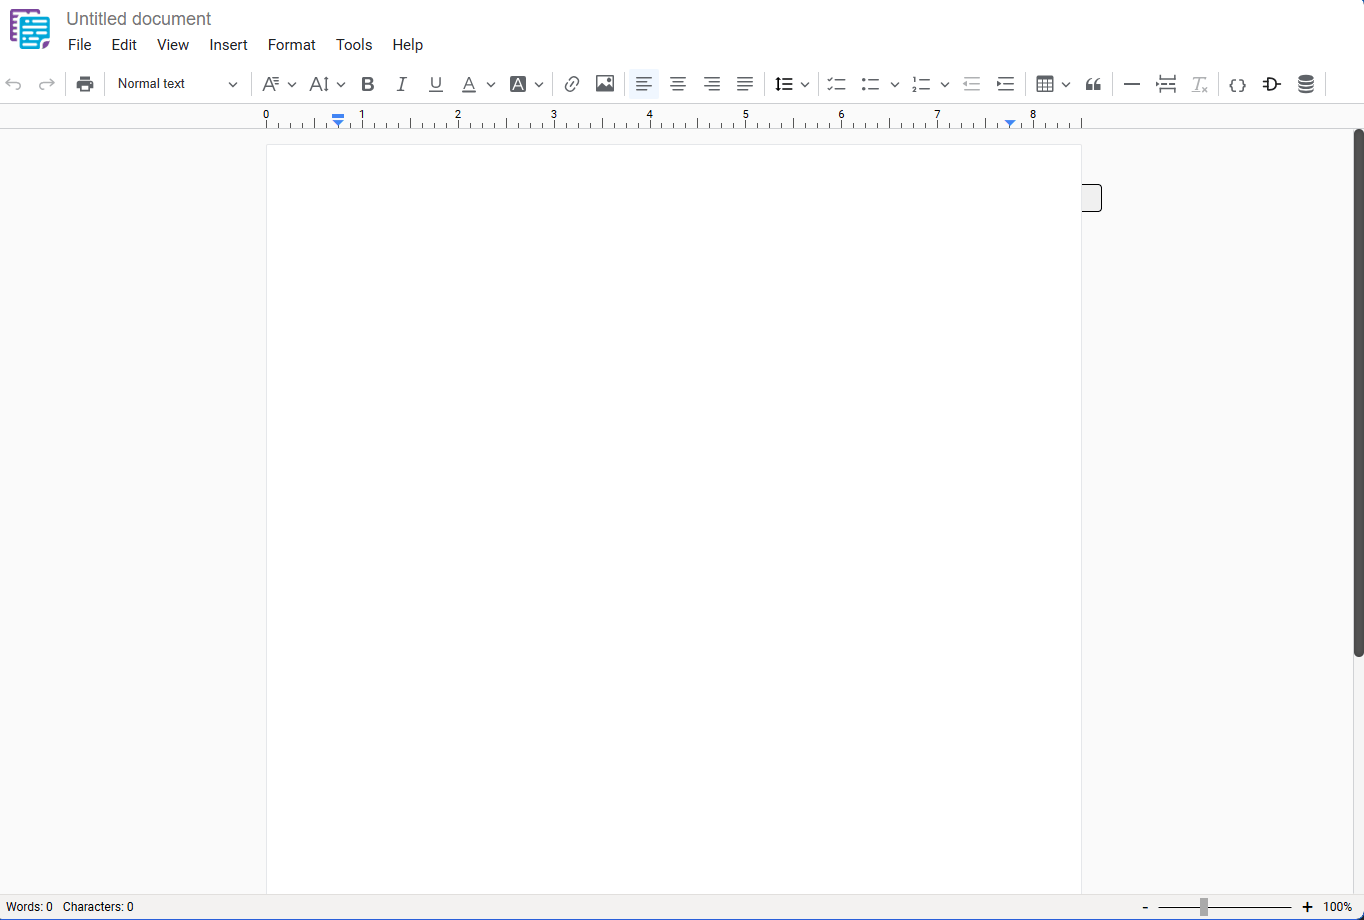Click the document app logo

tap(30, 30)
